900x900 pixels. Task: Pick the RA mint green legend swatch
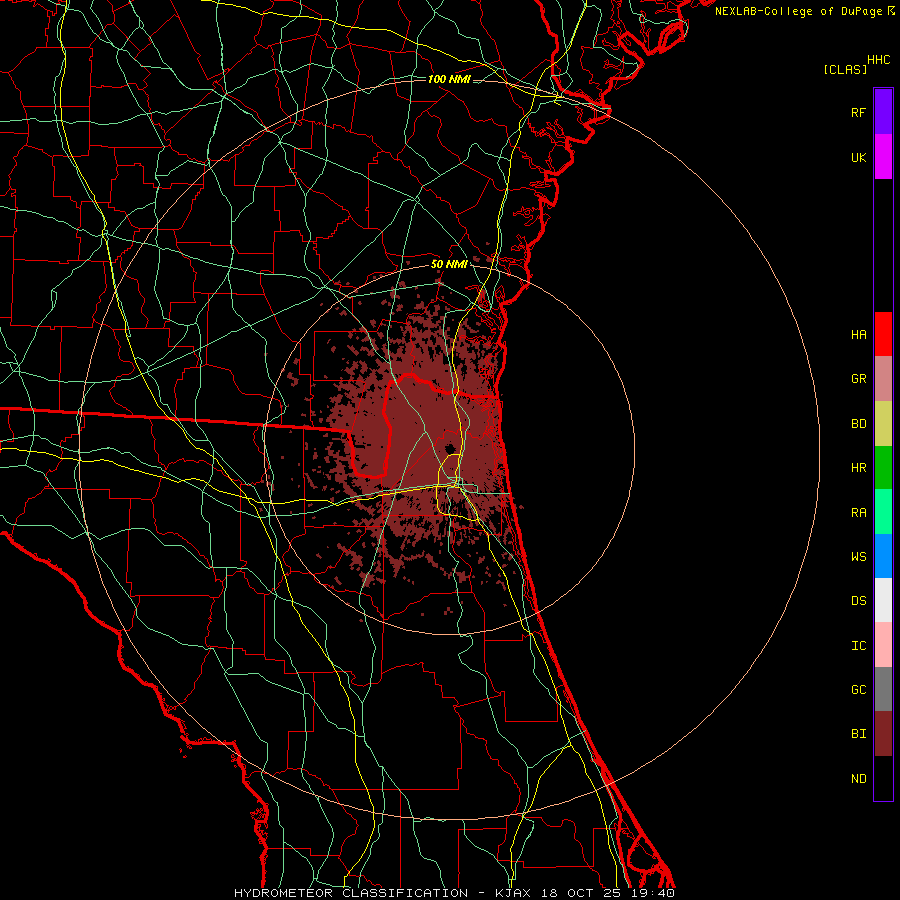[883, 512]
